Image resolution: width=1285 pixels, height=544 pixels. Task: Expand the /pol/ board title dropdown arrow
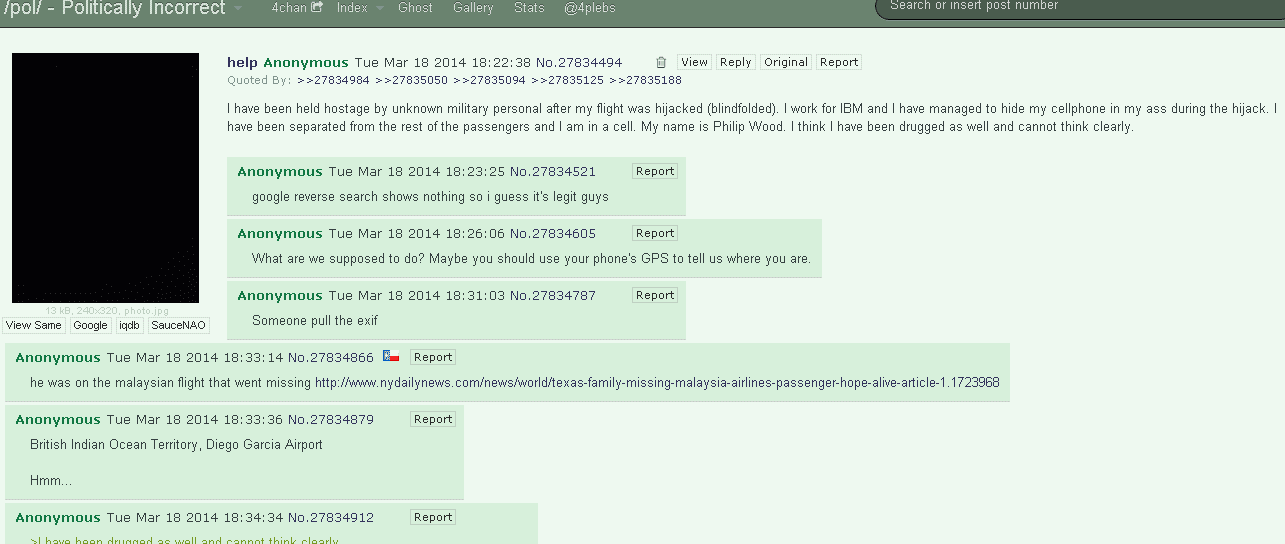(x=238, y=8)
